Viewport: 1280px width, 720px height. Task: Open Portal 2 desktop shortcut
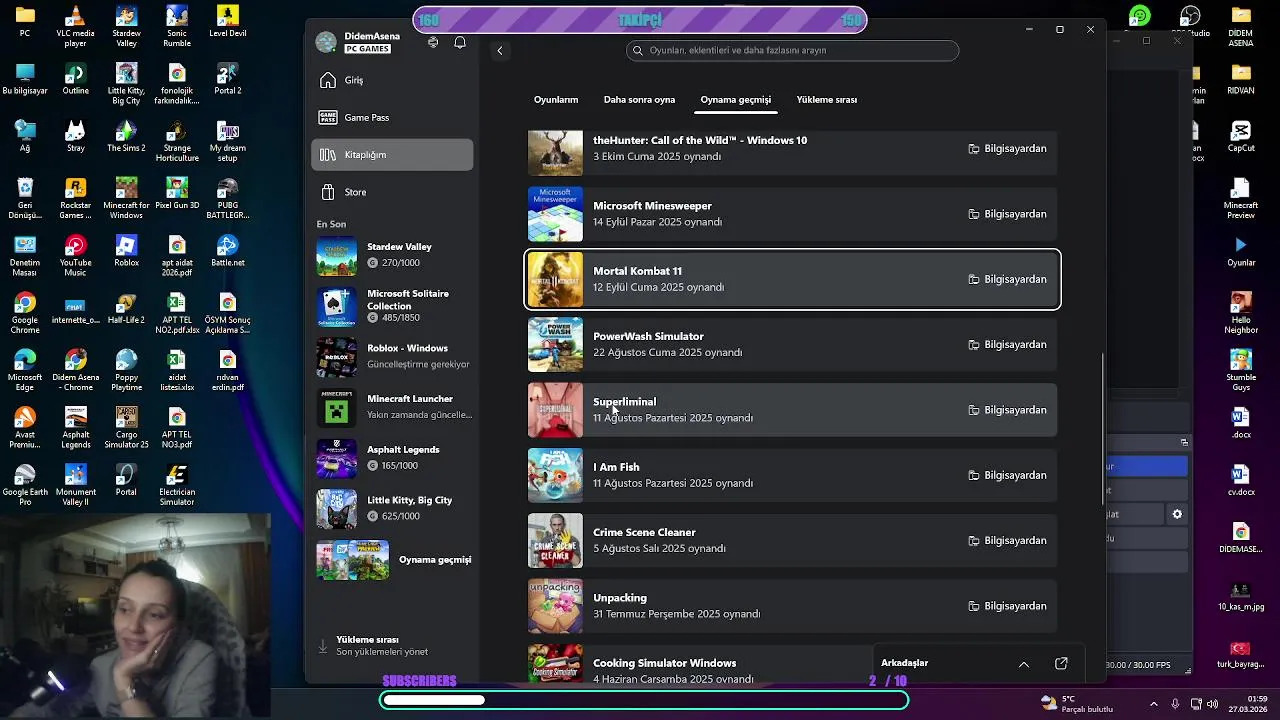tap(228, 79)
